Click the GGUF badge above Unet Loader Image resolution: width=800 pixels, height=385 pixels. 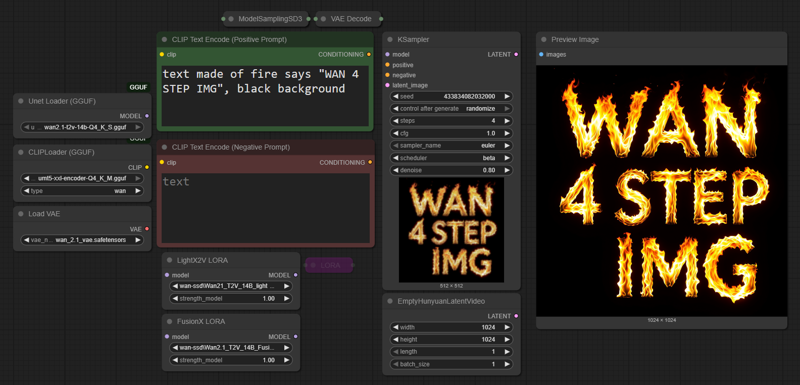tap(138, 87)
